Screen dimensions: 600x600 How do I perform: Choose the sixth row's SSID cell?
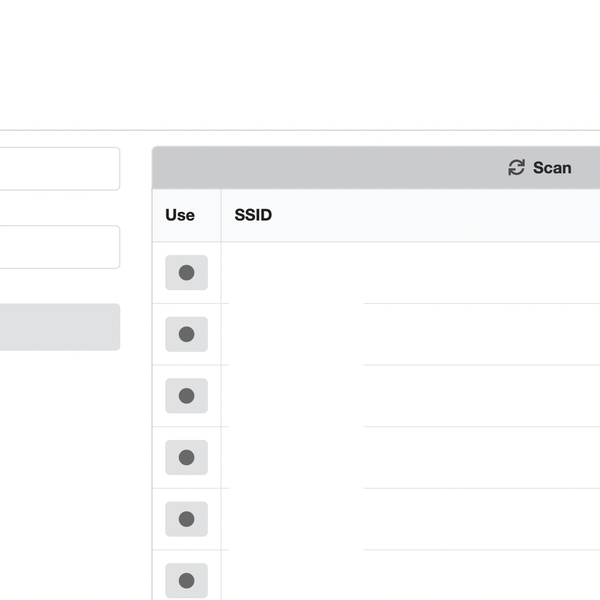point(400,580)
